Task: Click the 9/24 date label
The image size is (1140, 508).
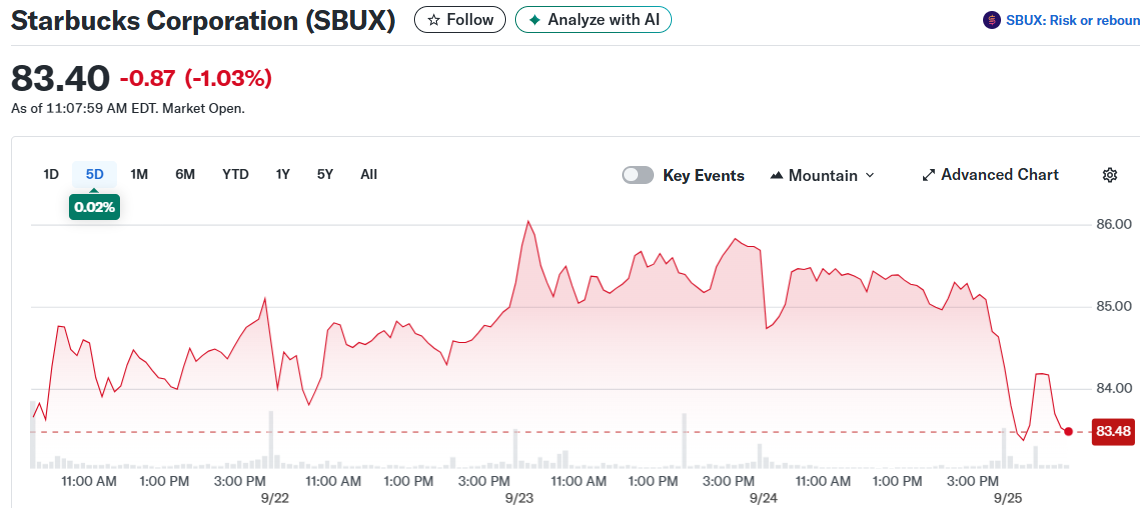Action: coord(763,499)
